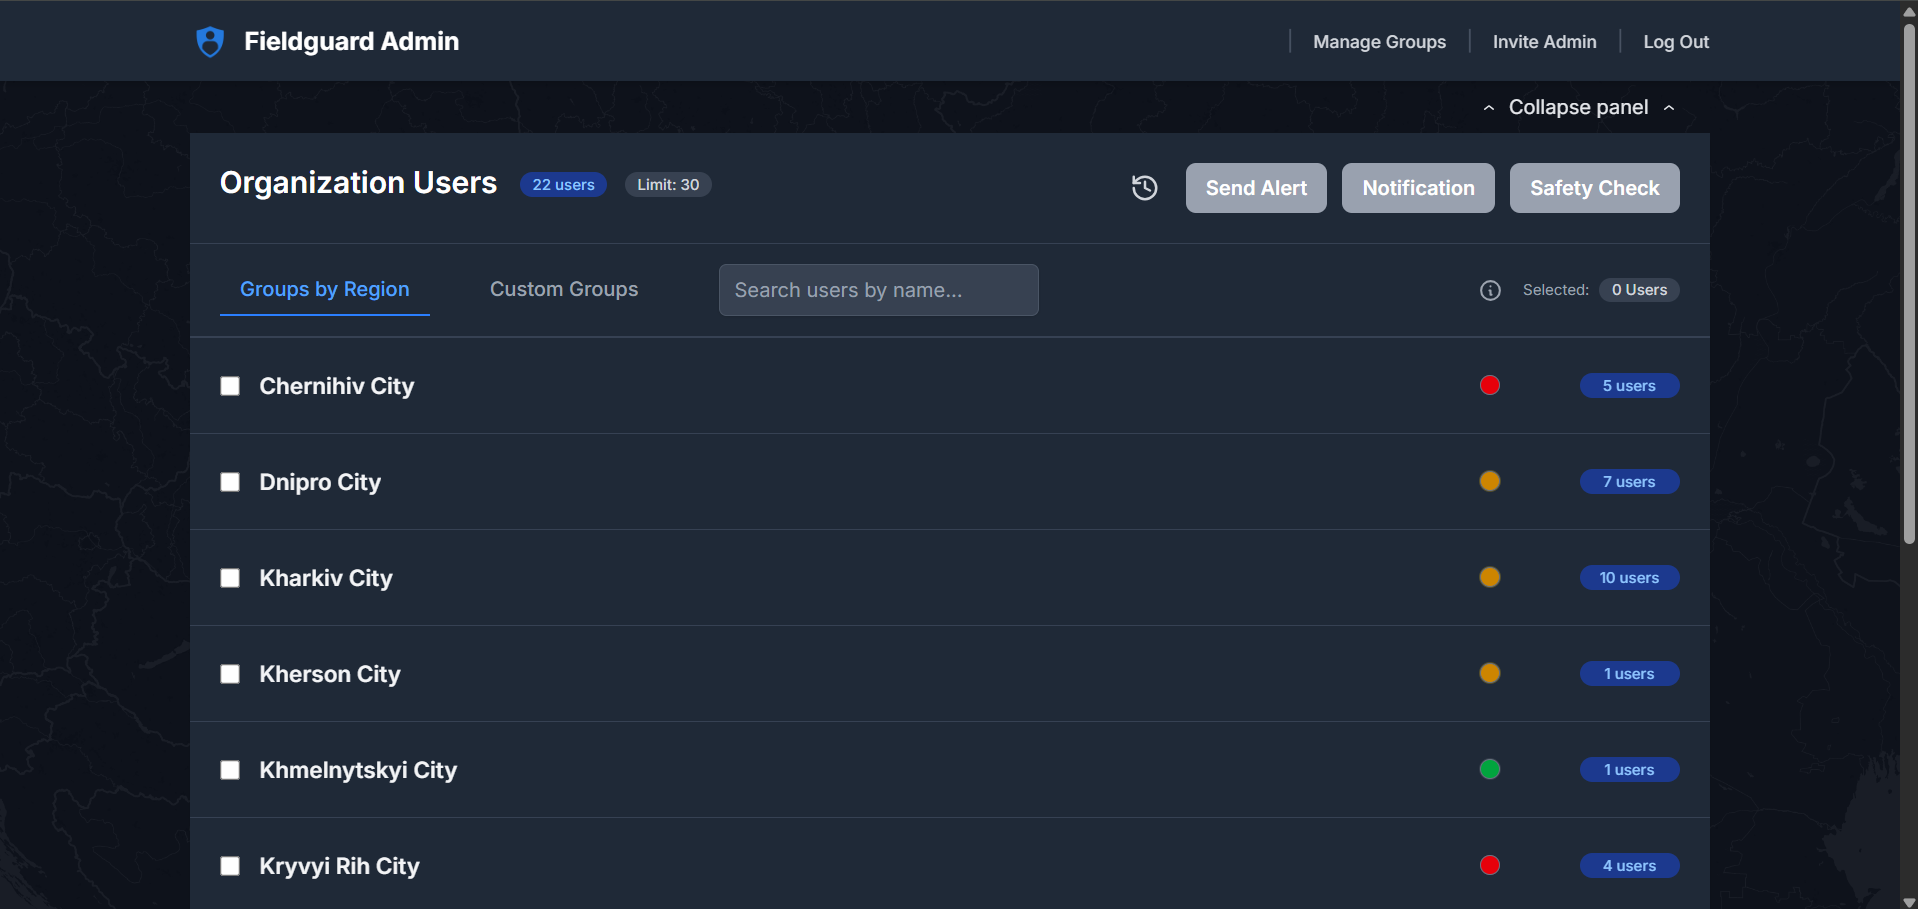Click the green status dot for Khmelnytskyi City
The height and width of the screenshot is (909, 1918).
1489,769
